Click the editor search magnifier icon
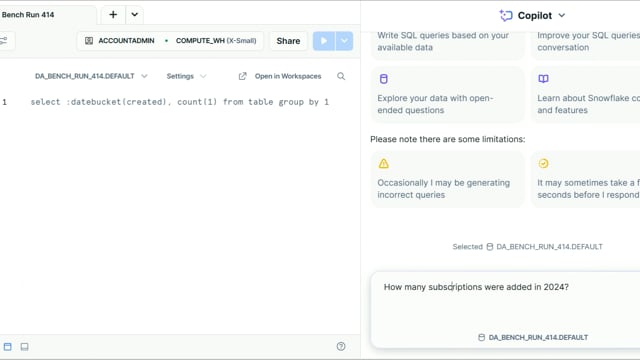640x360 pixels. [x=341, y=76]
